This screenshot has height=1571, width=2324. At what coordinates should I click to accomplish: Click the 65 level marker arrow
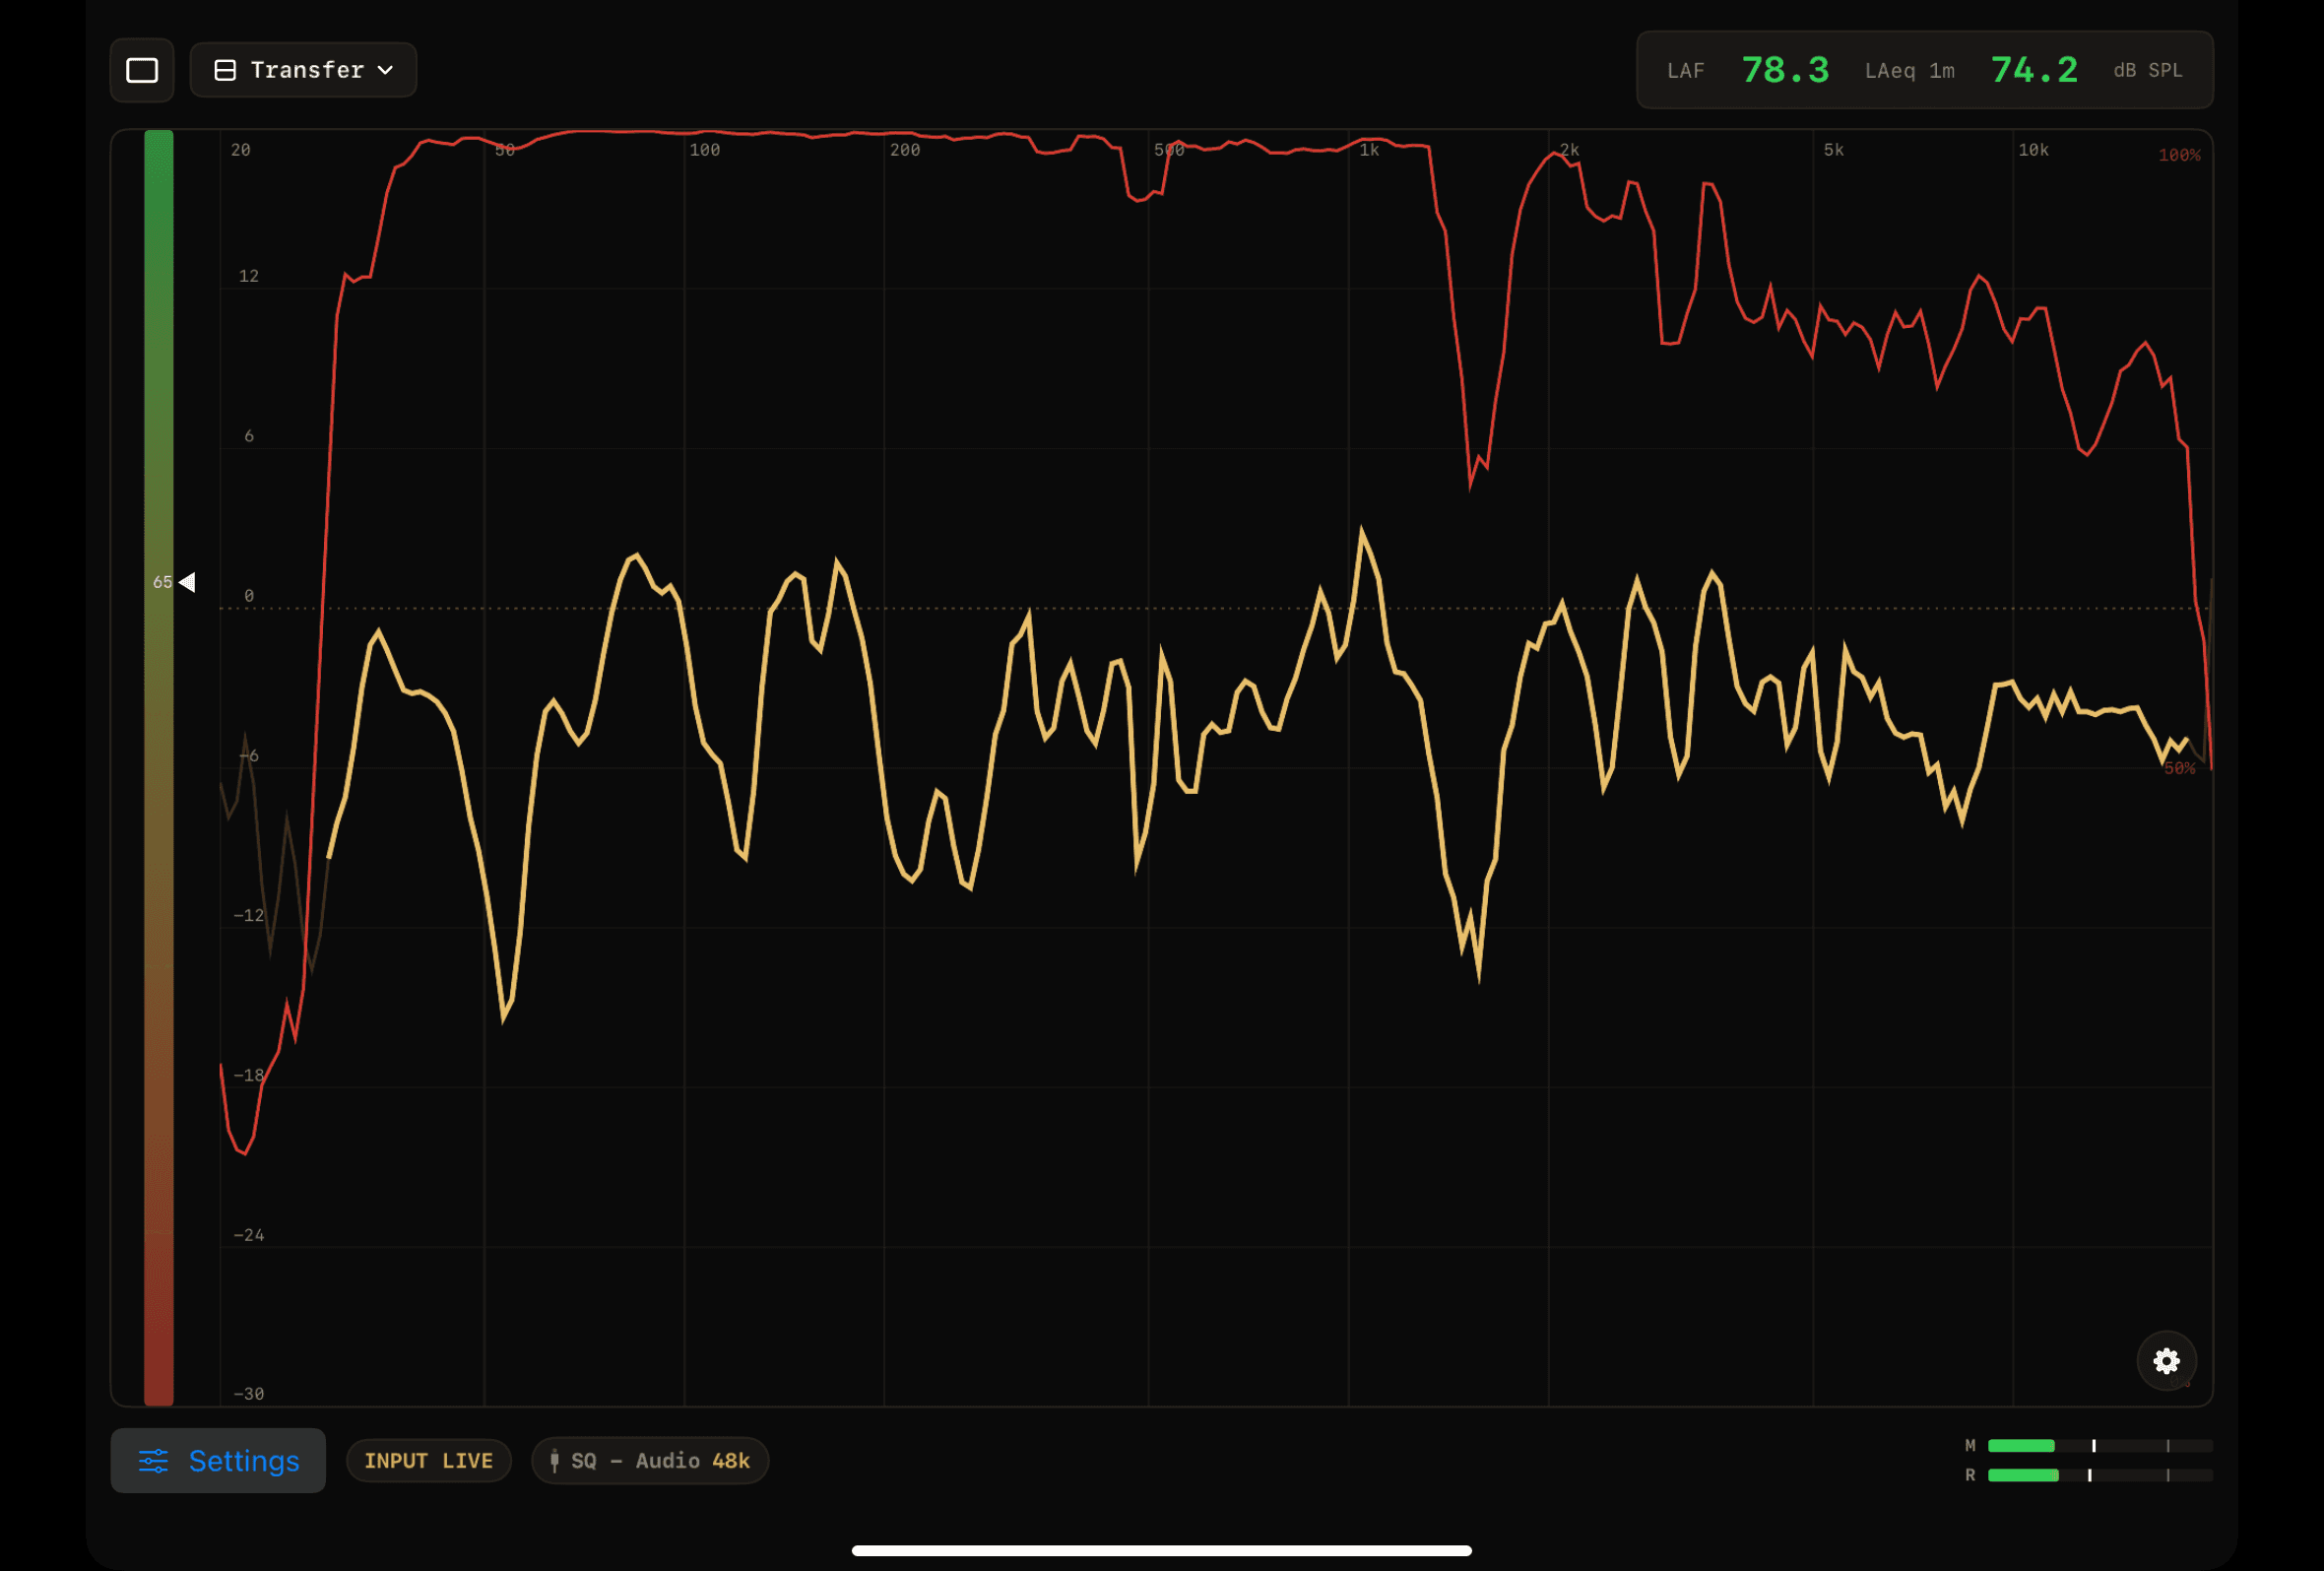tap(187, 582)
